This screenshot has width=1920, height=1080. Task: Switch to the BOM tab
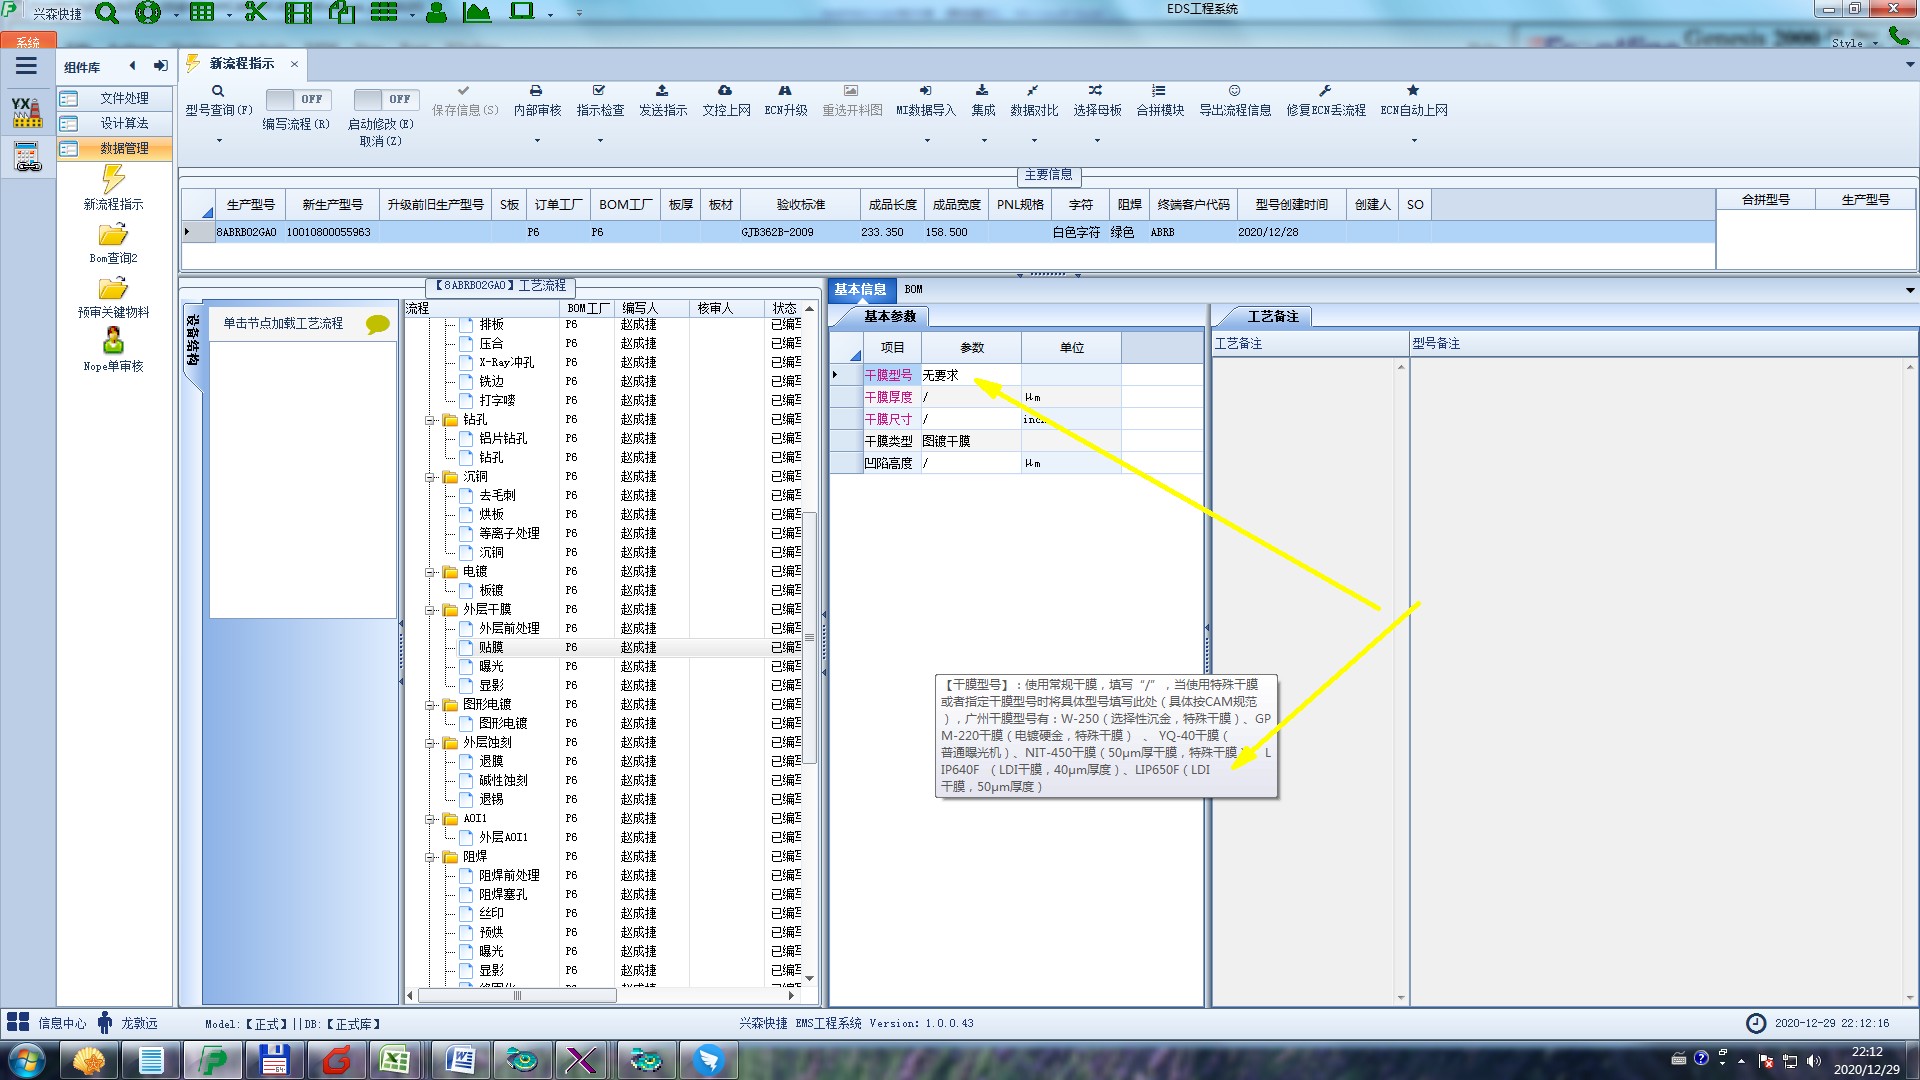click(913, 289)
